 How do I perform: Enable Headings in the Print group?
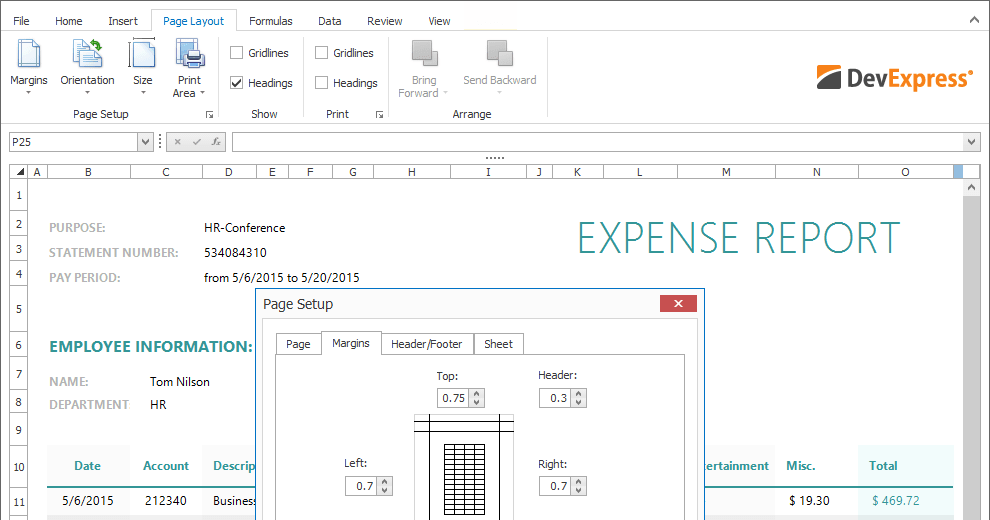321,83
